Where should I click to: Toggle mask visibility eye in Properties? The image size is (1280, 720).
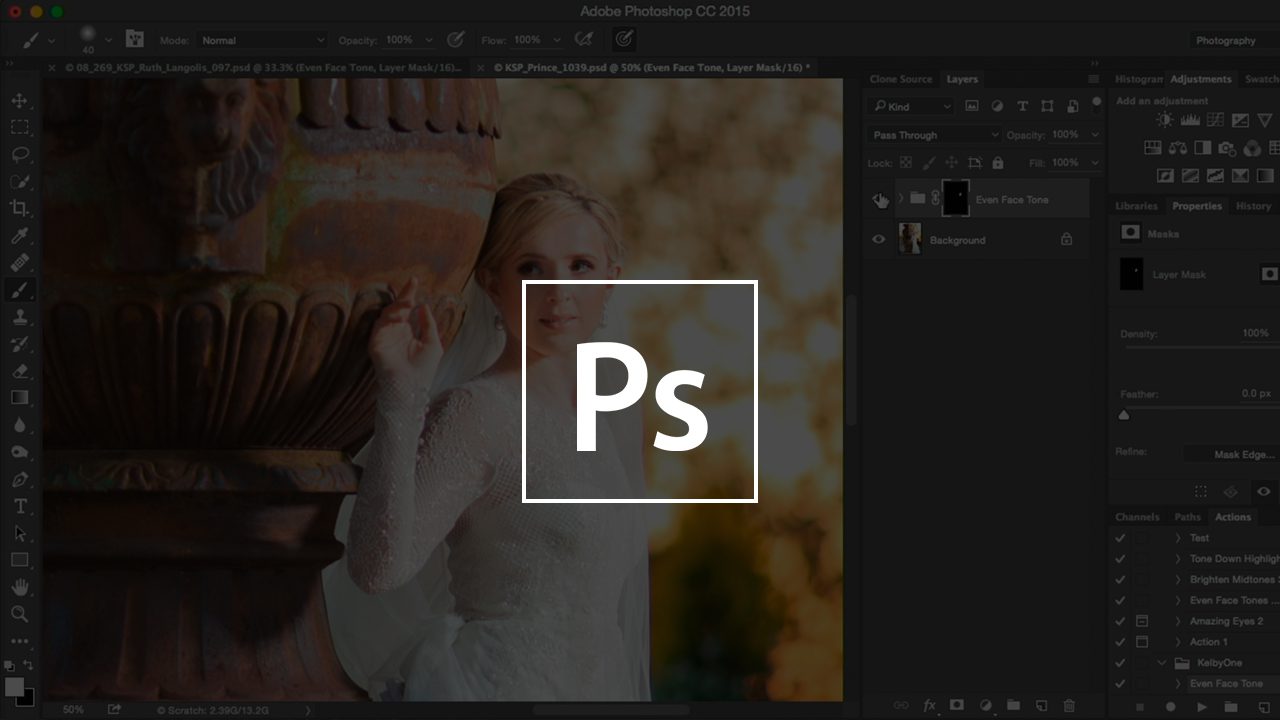(x=1263, y=491)
